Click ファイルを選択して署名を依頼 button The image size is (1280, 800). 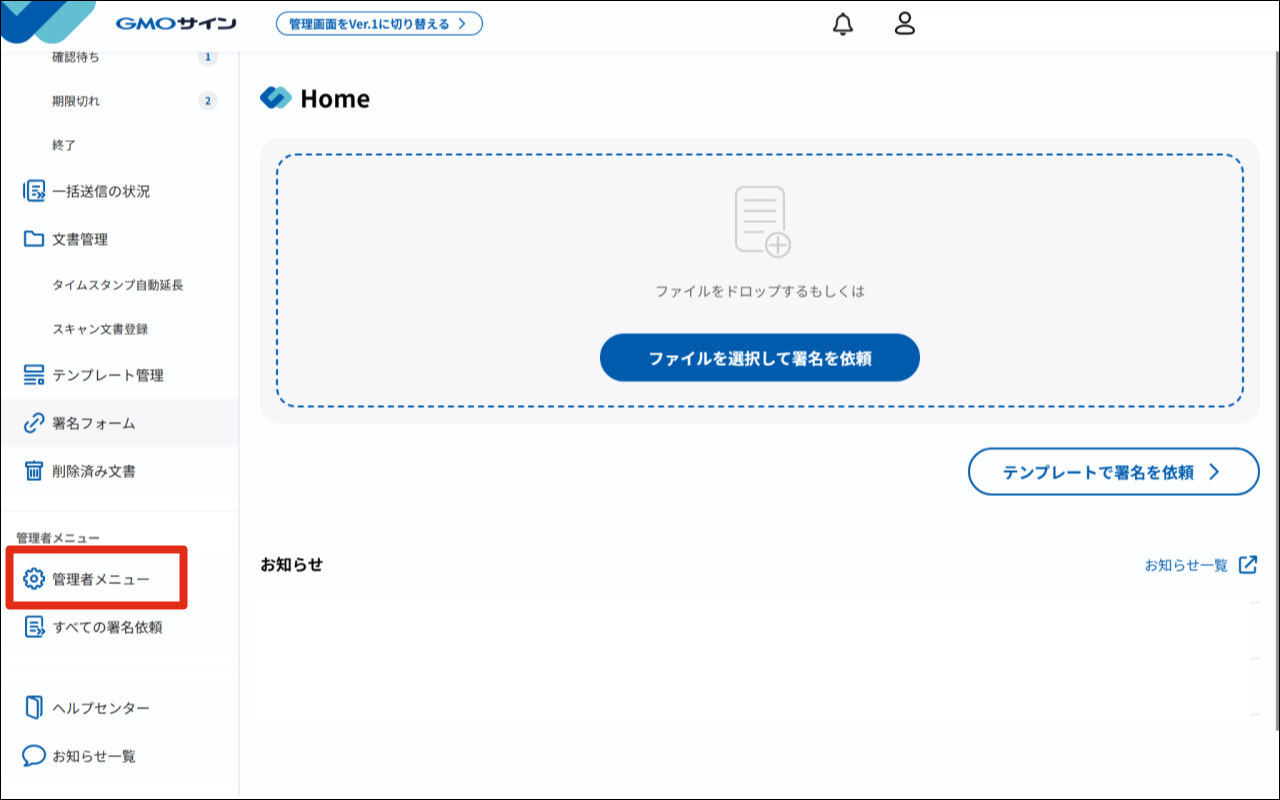click(760, 358)
